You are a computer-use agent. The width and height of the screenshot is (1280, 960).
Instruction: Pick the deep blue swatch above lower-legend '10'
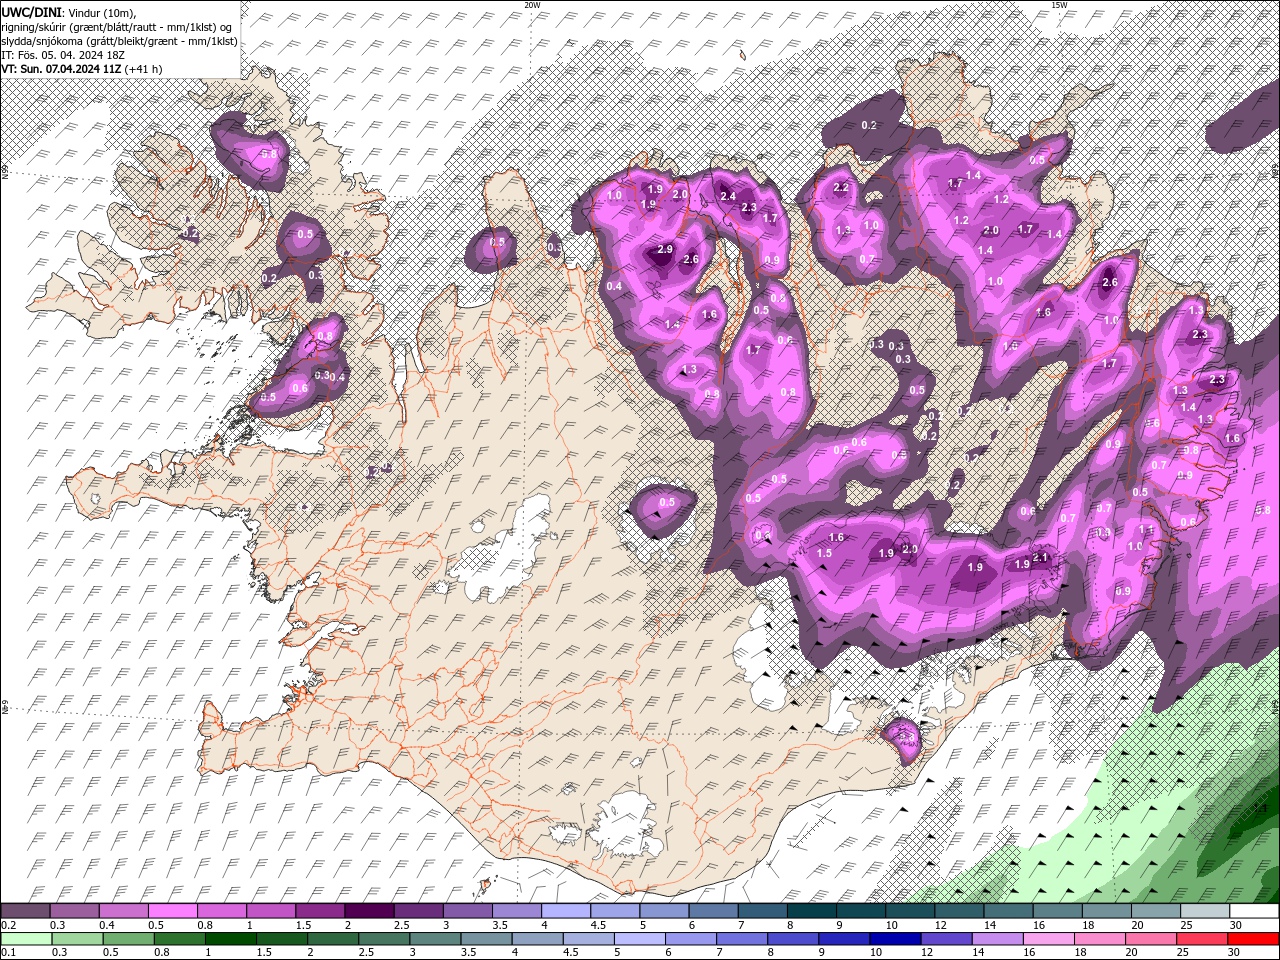click(893, 938)
